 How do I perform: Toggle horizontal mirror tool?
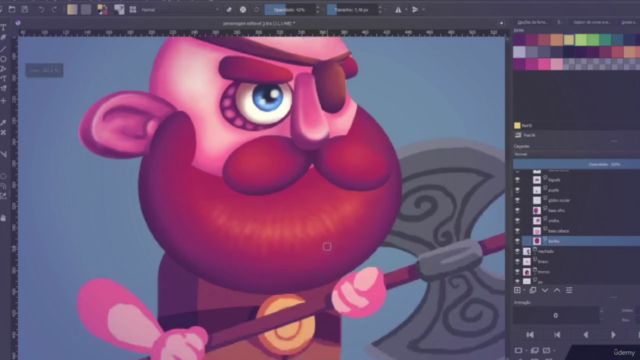(x=398, y=9)
